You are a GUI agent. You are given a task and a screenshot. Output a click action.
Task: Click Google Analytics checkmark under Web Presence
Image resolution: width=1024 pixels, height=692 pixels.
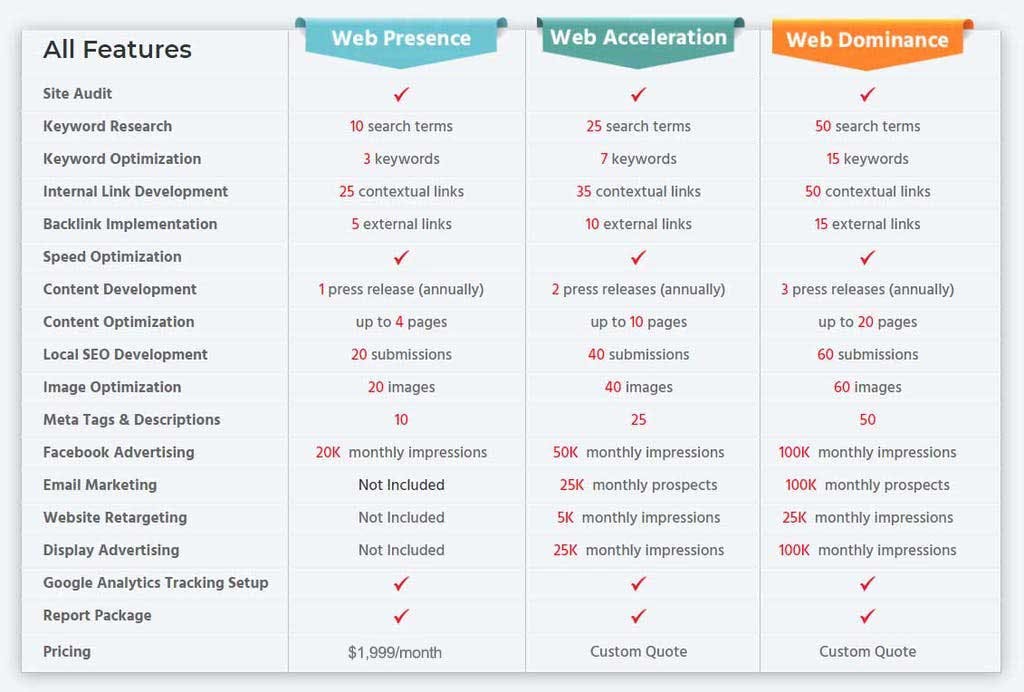point(401,583)
